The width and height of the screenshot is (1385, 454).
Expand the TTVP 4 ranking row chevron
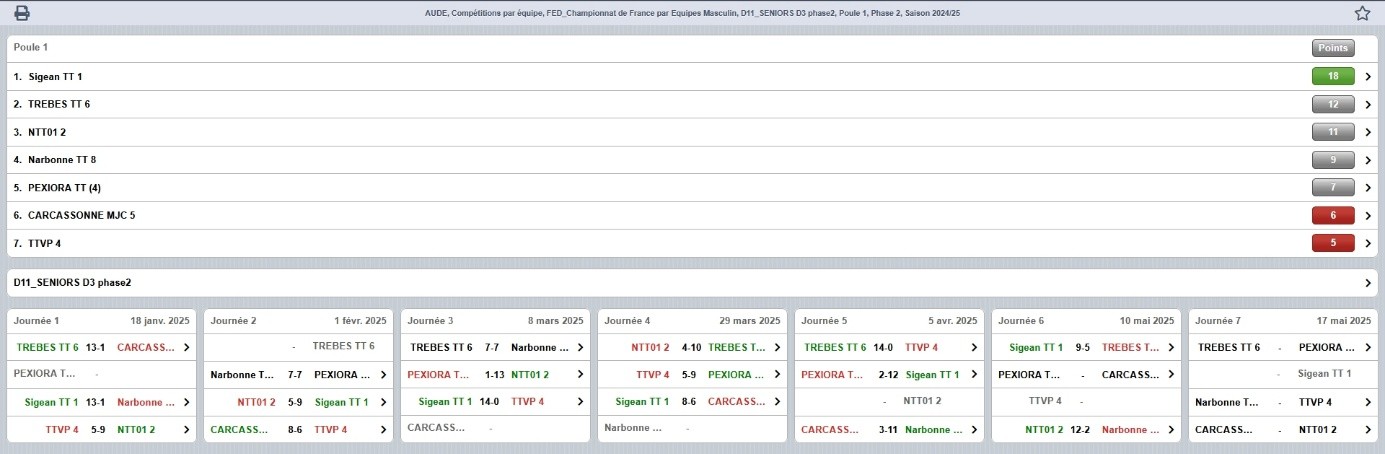tap(1368, 243)
